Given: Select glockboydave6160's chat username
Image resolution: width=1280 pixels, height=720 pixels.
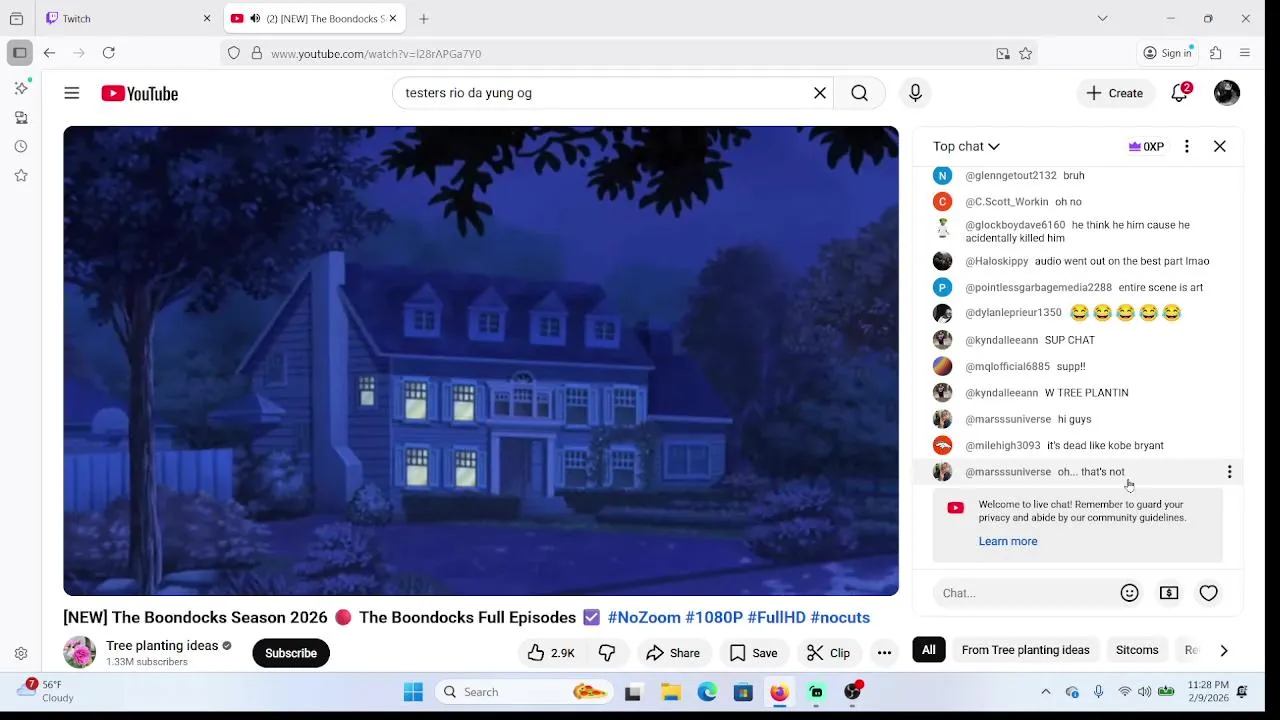Looking at the screenshot, I should tap(1015, 225).
